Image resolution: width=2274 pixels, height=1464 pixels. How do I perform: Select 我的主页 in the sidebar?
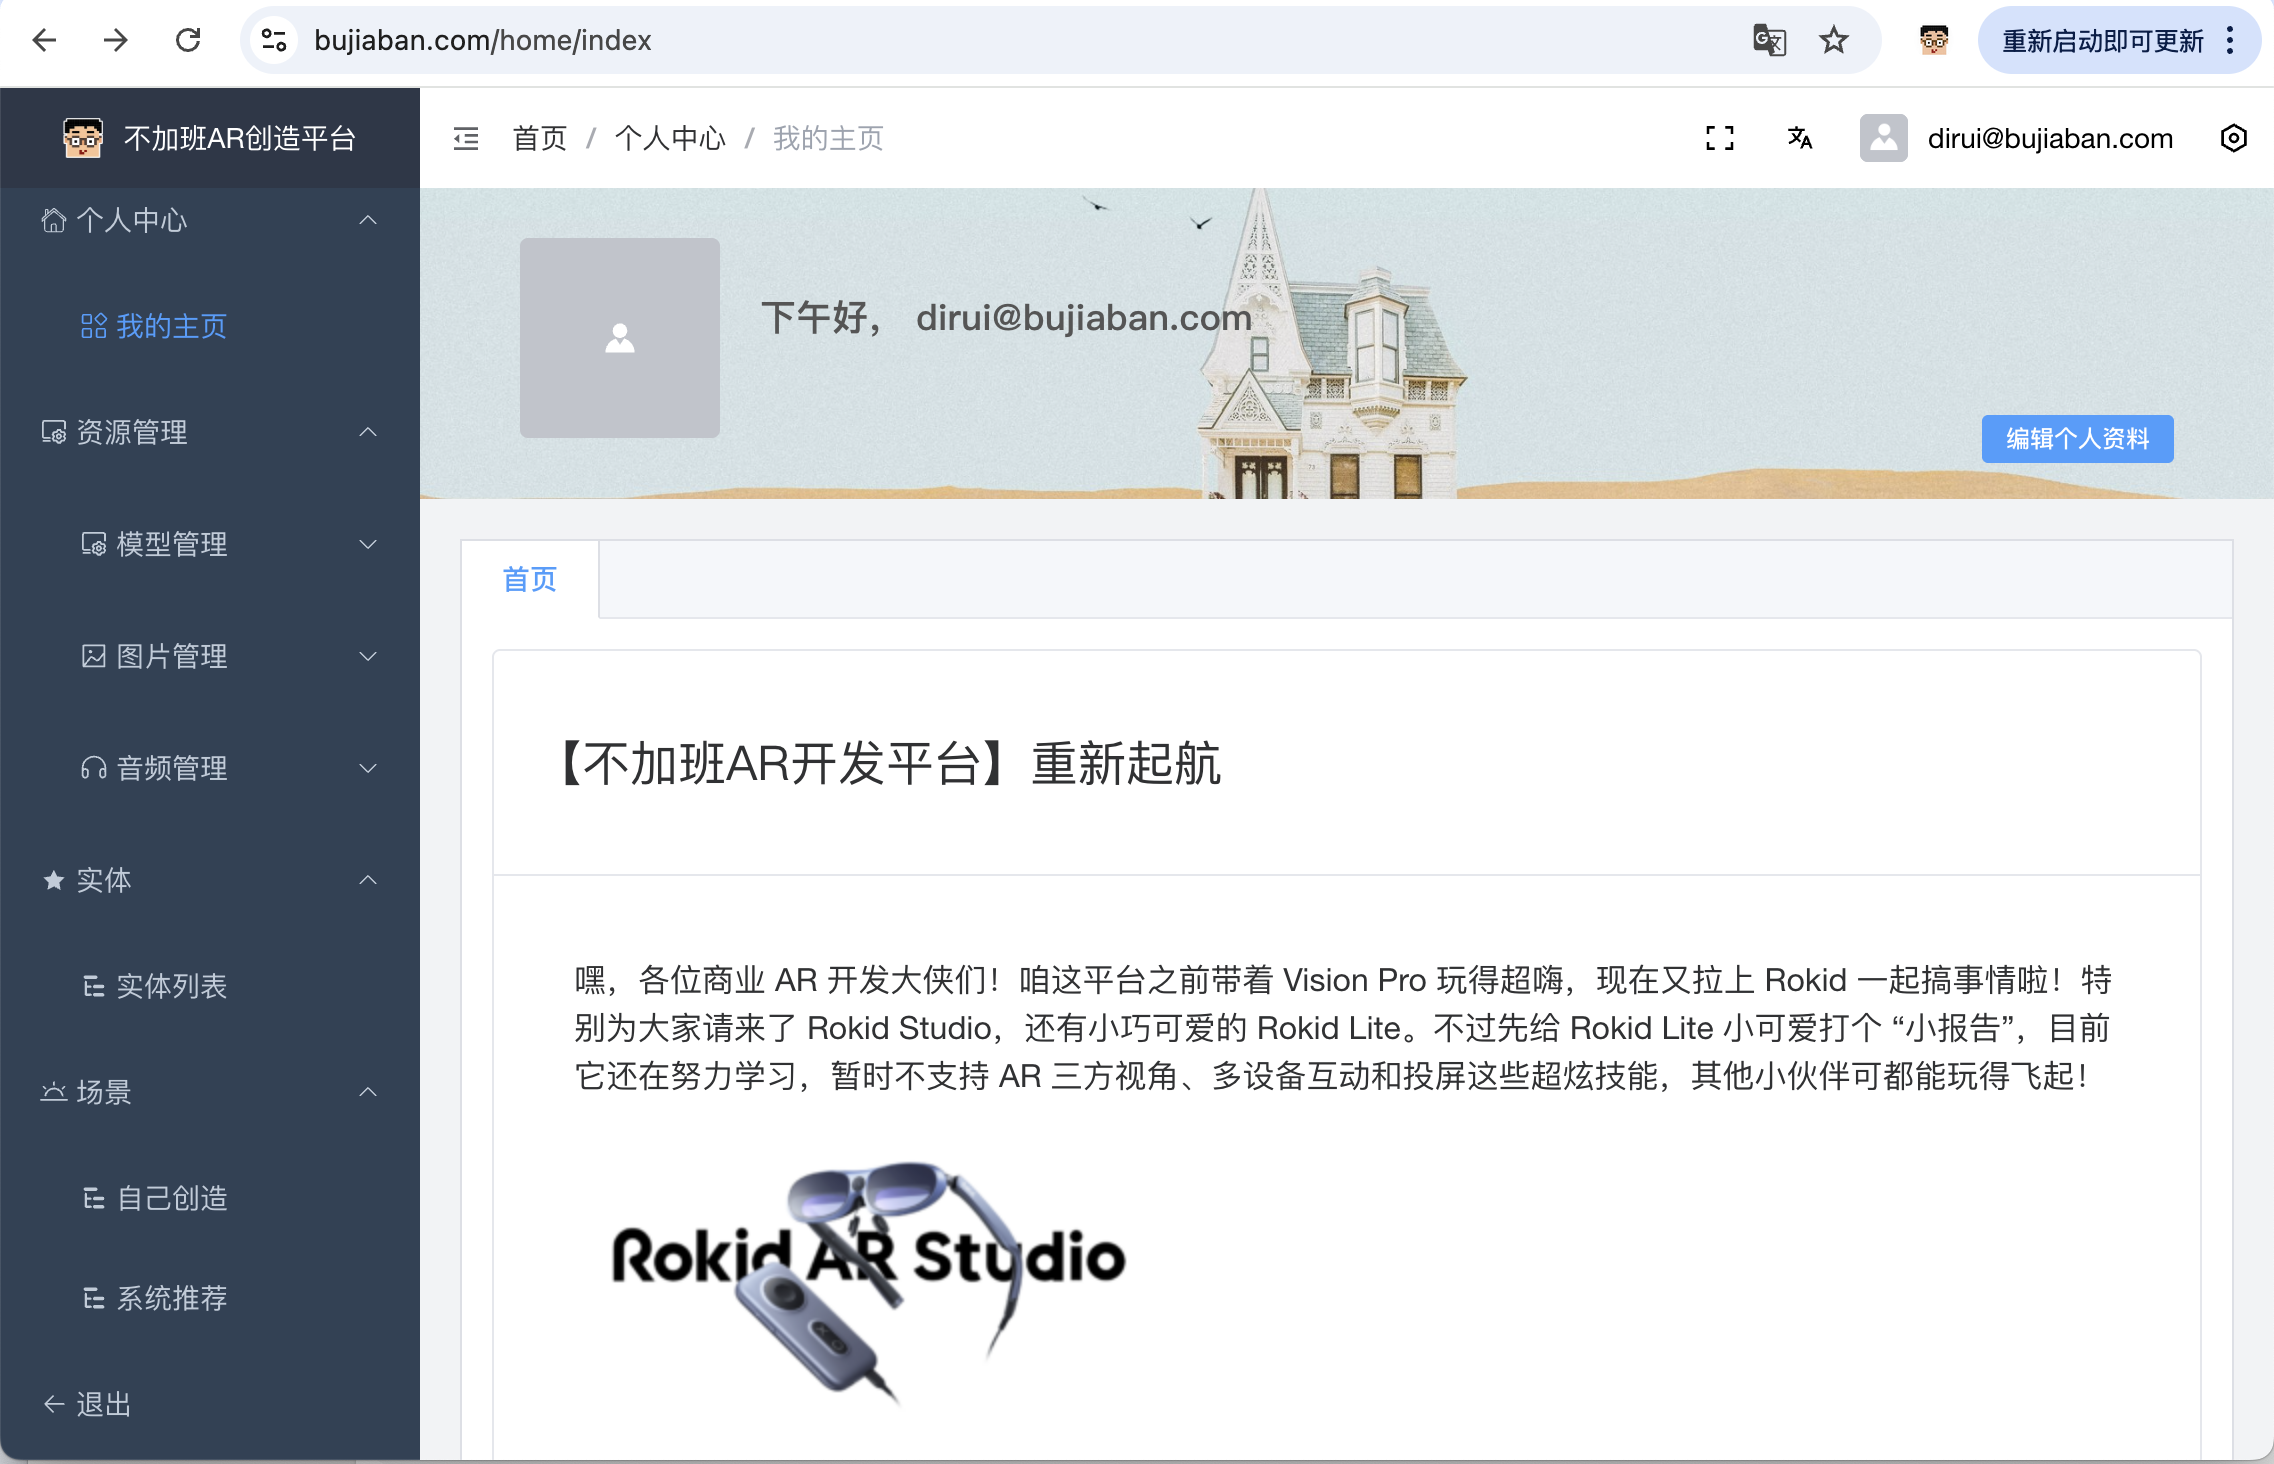point(171,326)
